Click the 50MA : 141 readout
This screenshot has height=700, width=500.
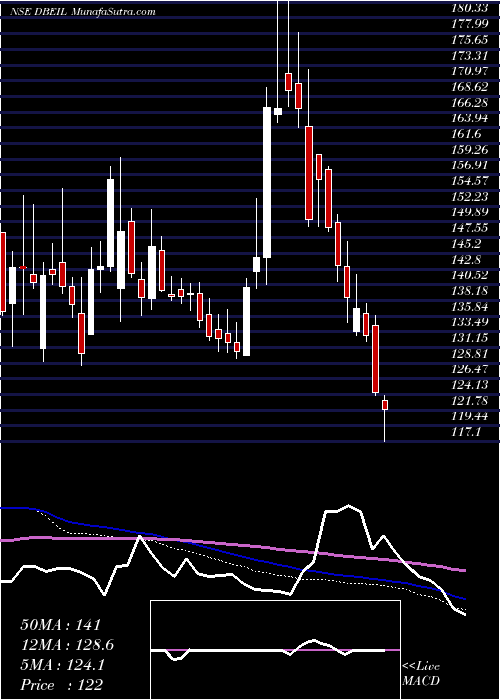click(61, 625)
